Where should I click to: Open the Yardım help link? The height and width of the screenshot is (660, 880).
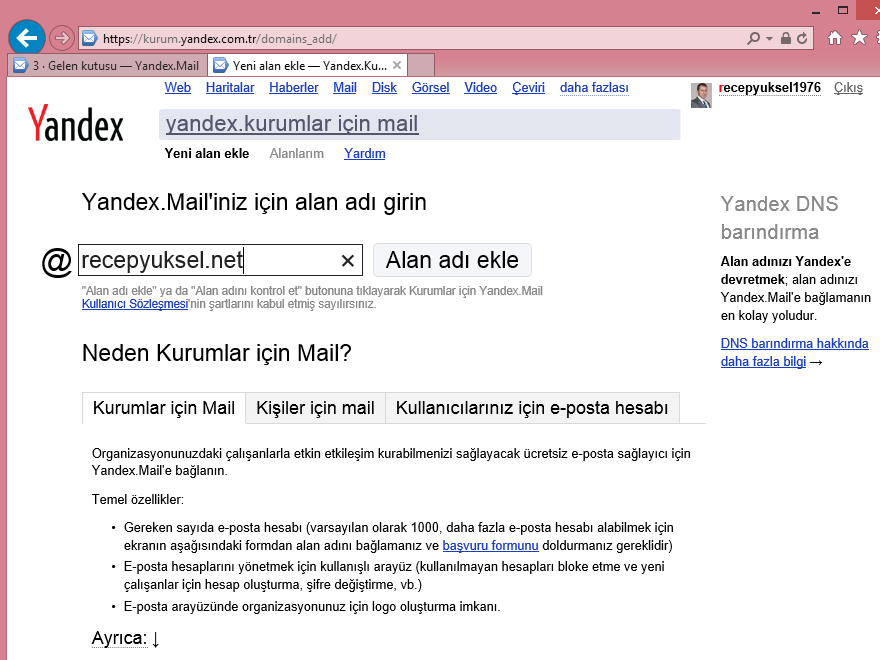click(x=365, y=153)
